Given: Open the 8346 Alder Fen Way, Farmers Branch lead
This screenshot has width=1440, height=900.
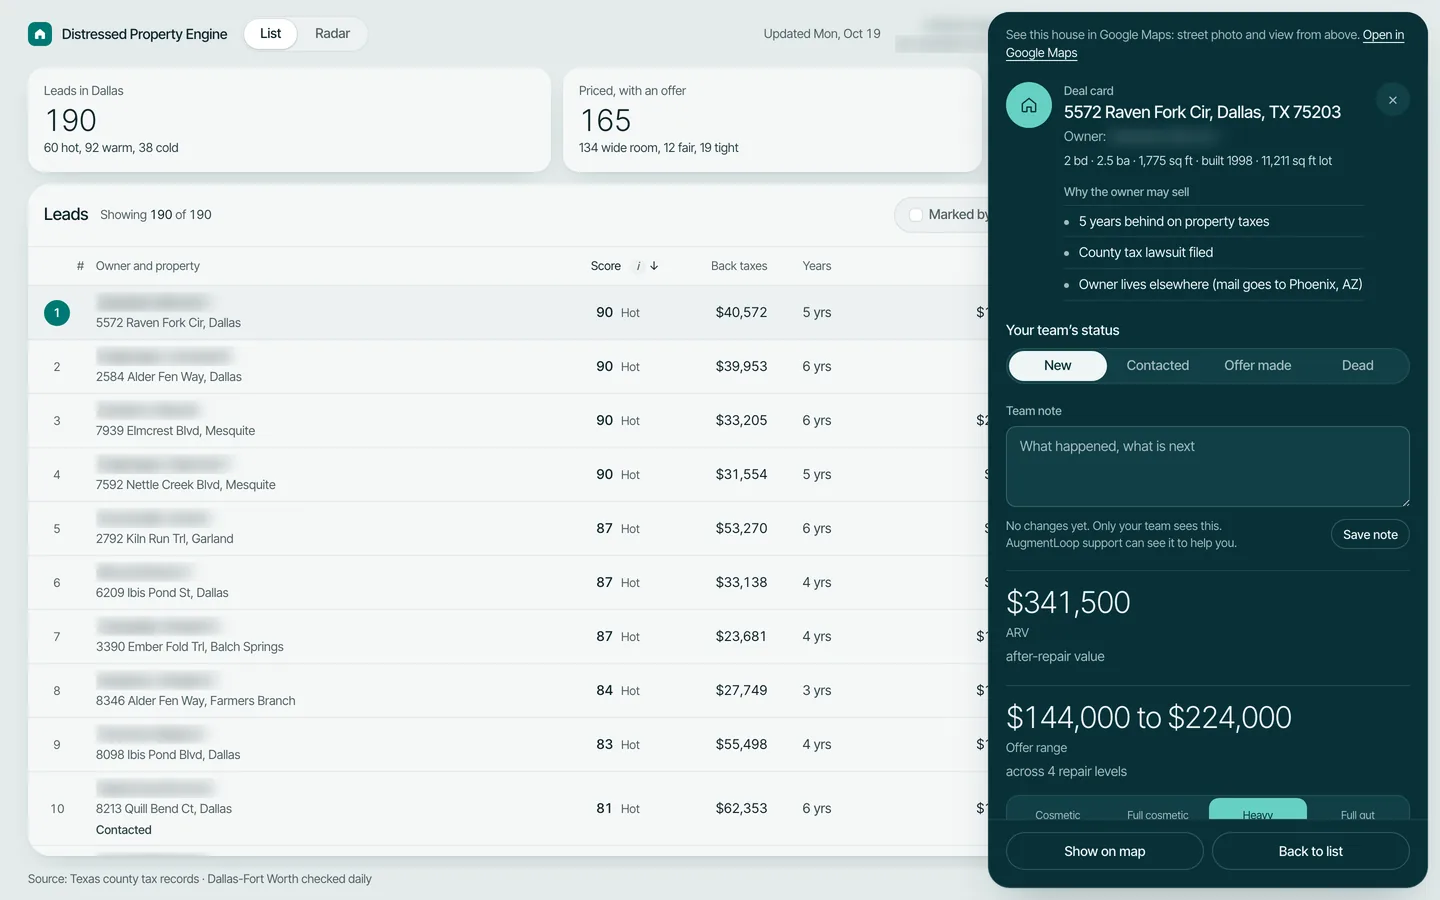Looking at the screenshot, I should 508,691.
